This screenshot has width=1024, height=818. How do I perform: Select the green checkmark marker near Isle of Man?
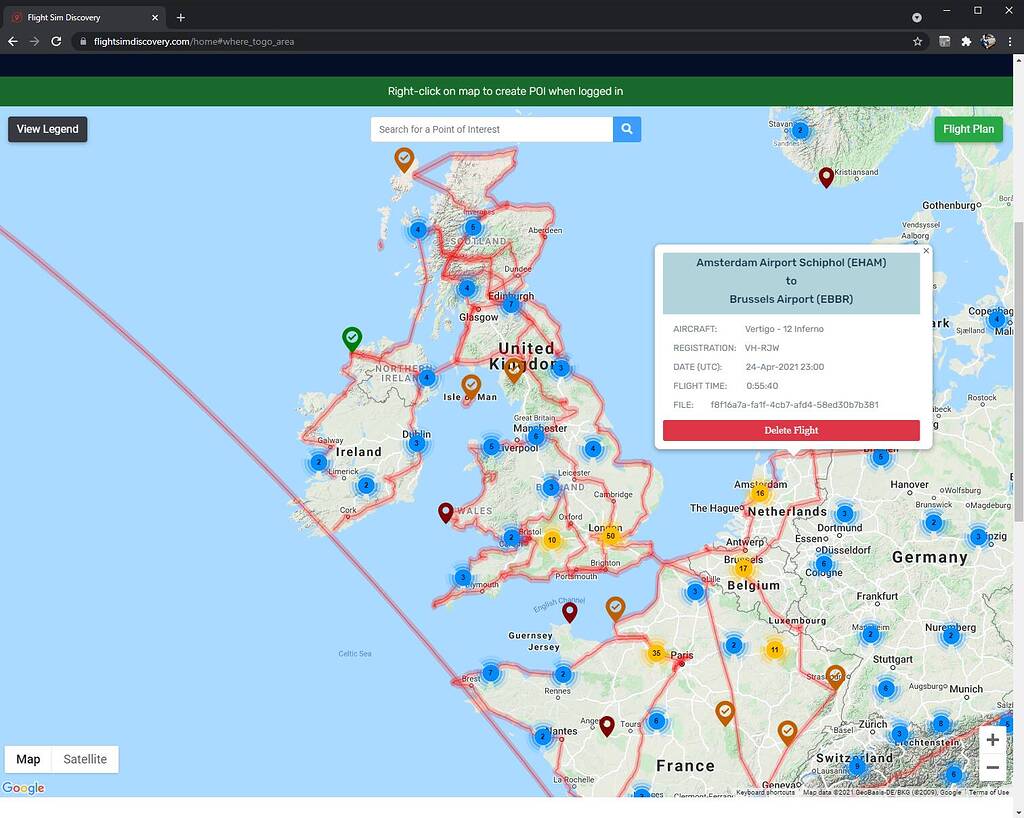click(x=351, y=337)
